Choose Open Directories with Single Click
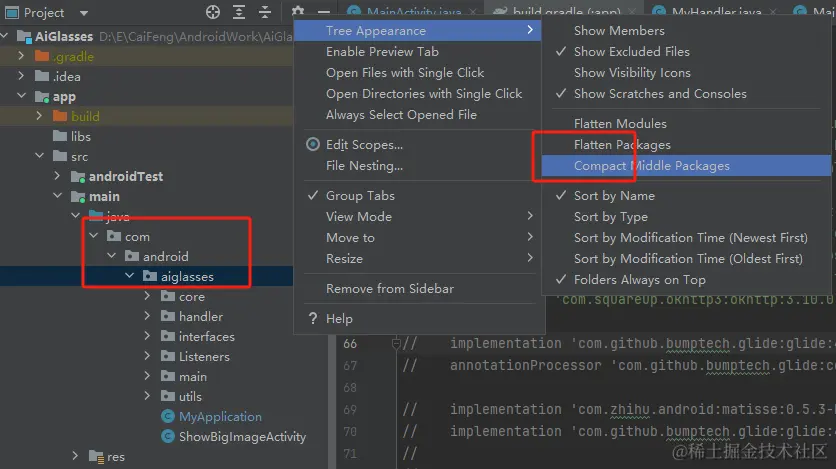 424,94
